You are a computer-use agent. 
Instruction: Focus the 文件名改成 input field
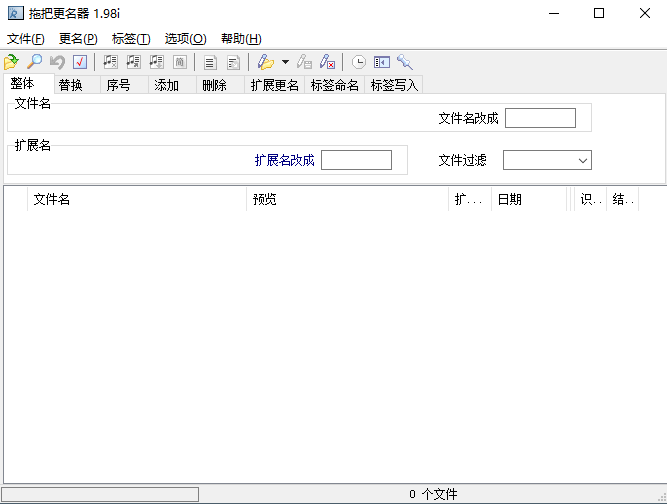pyautogui.click(x=540, y=118)
